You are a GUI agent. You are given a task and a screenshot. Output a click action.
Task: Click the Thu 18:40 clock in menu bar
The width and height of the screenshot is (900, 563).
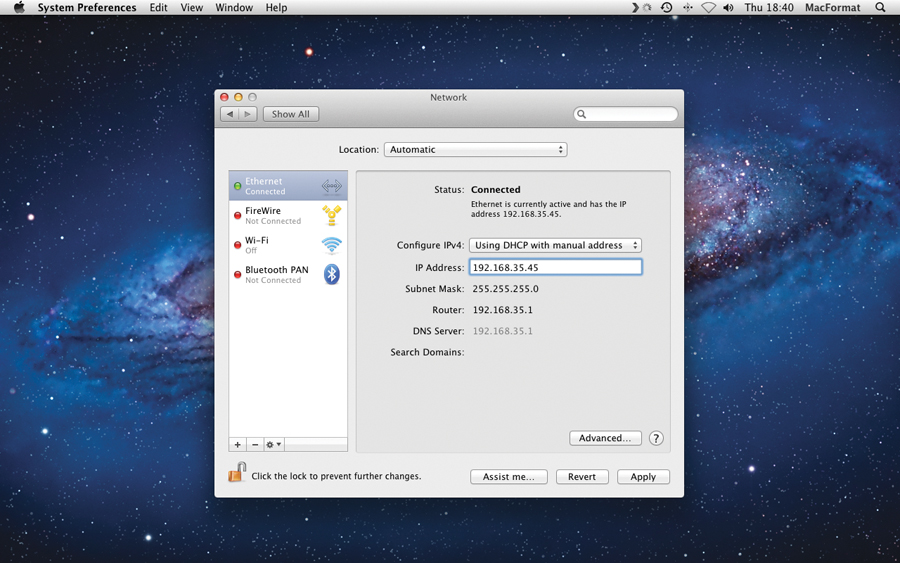click(x=769, y=7)
